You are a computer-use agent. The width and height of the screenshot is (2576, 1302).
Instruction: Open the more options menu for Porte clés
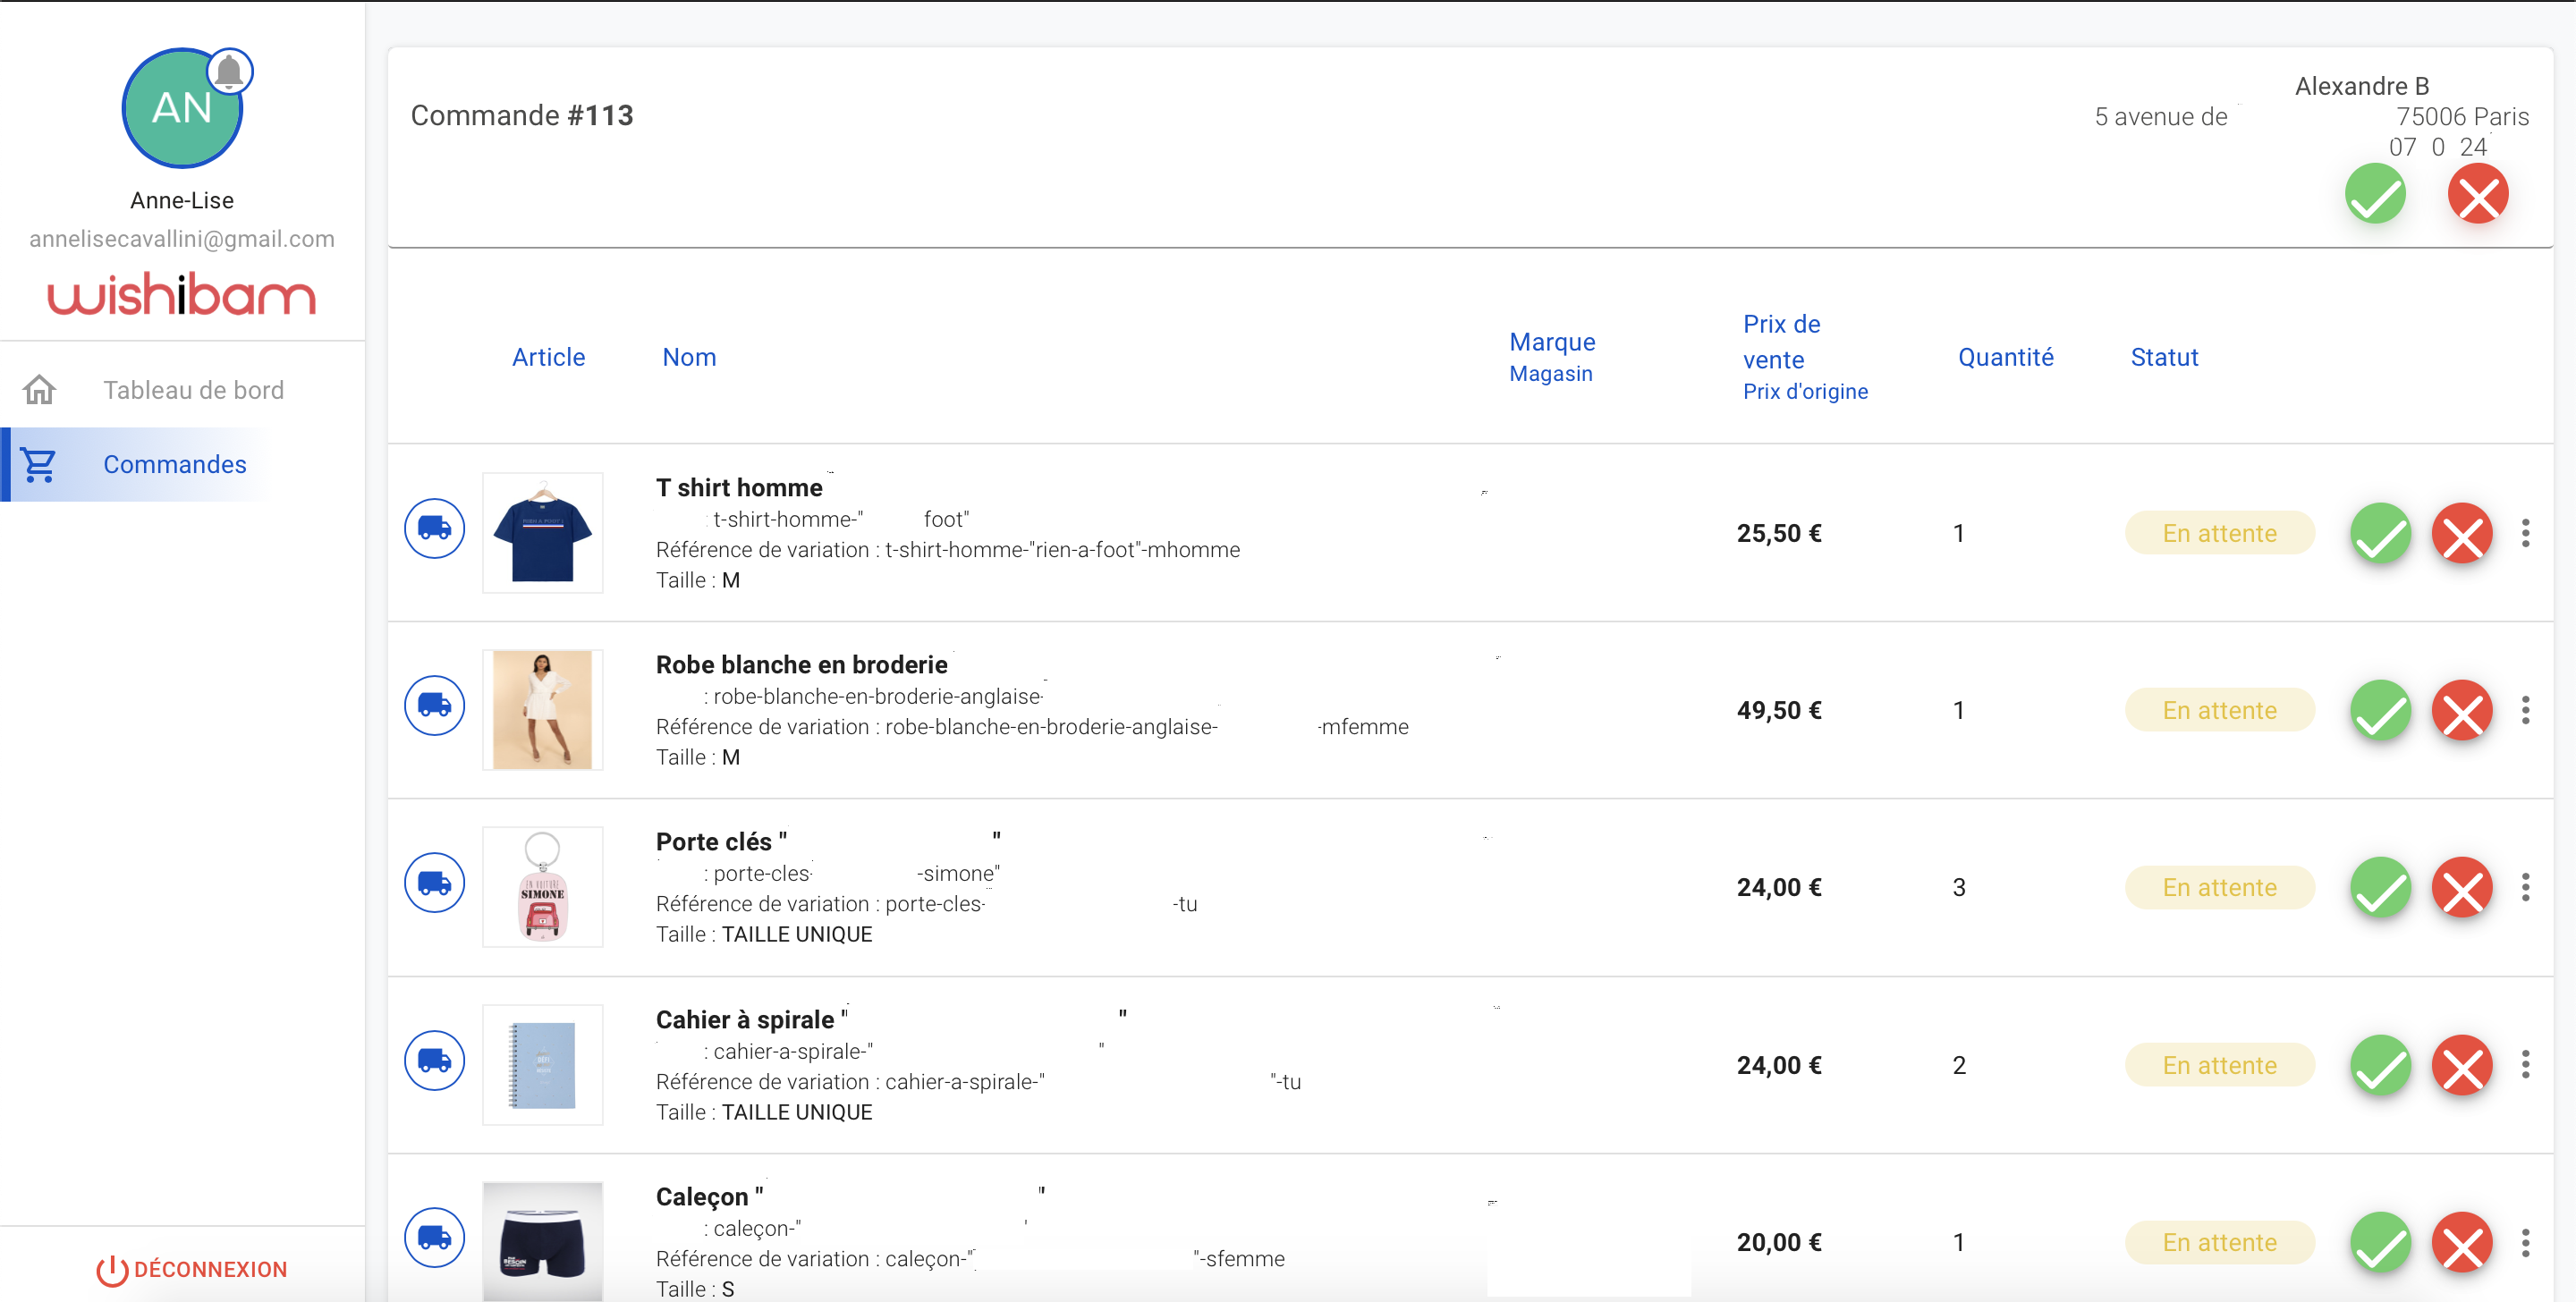[x=2525, y=887]
